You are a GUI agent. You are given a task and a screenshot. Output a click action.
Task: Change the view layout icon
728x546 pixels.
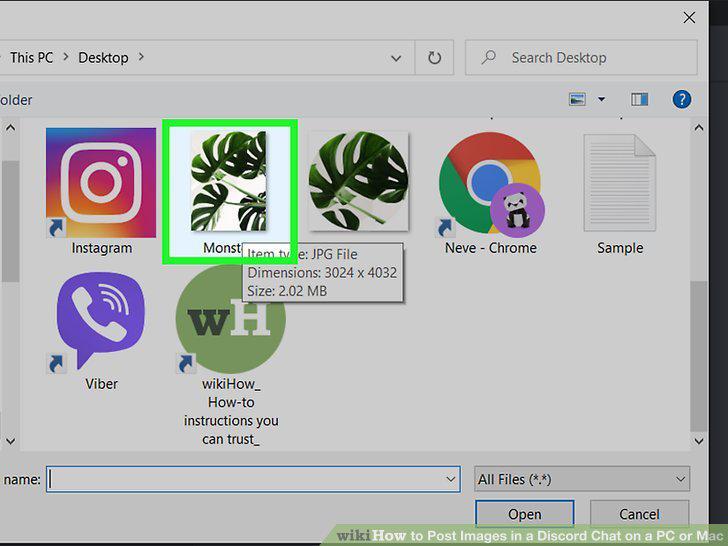(x=577, y=99)
